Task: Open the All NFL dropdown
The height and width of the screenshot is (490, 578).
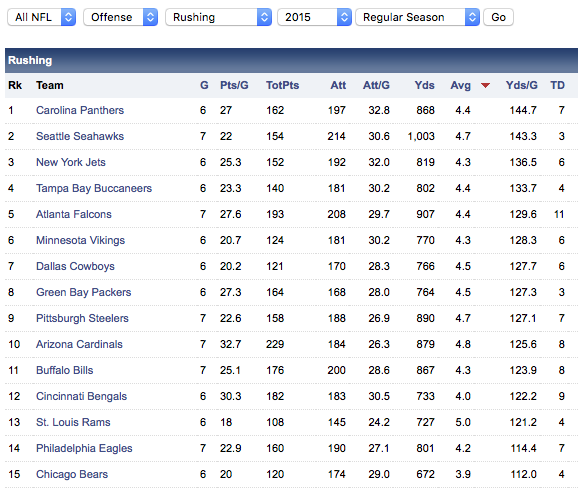Action: [42, 17]
